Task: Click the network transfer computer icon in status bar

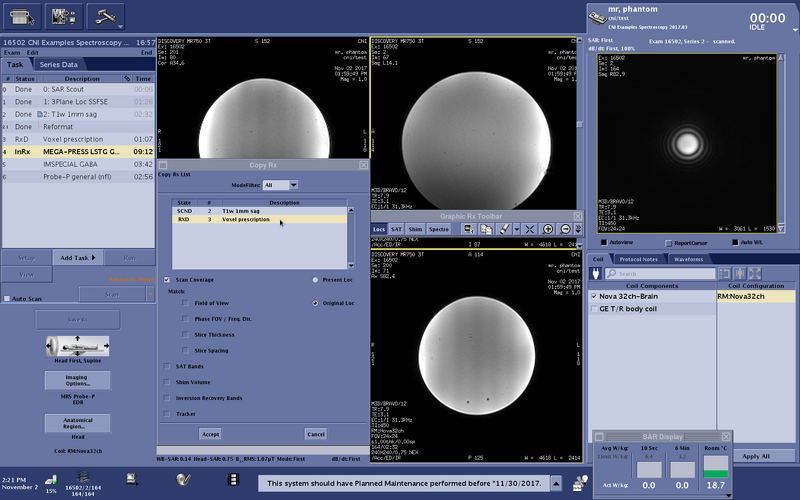Action: (132, 479)
